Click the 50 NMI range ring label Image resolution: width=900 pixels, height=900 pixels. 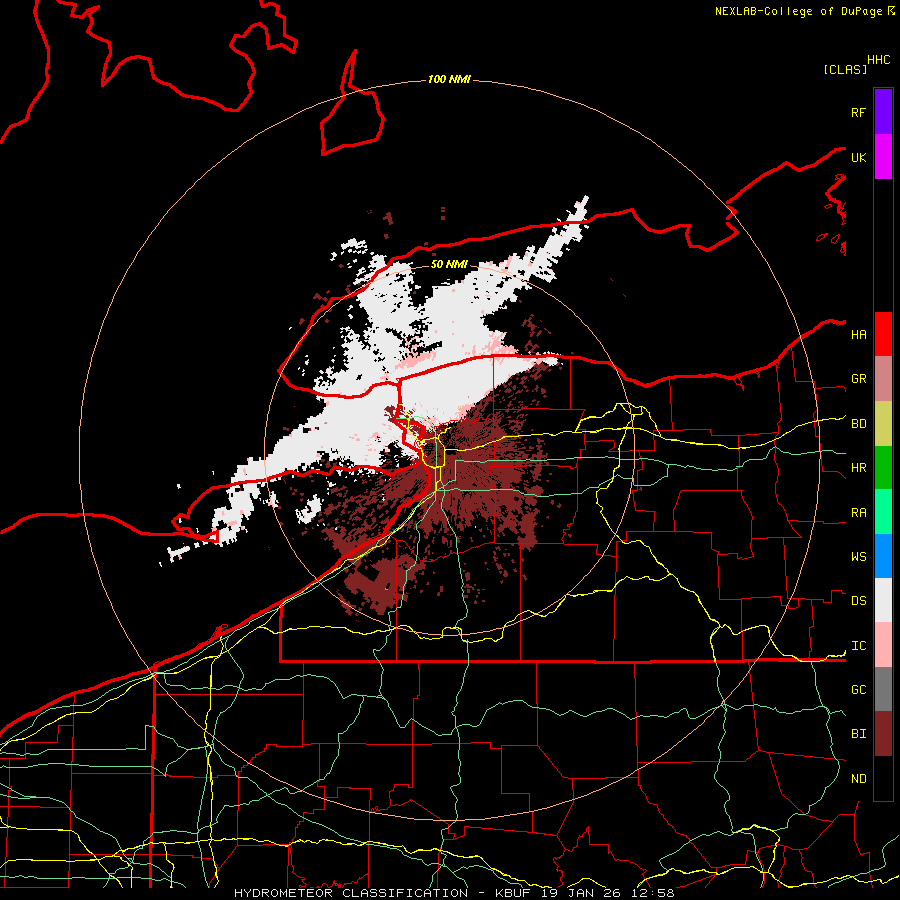point(449,264)
